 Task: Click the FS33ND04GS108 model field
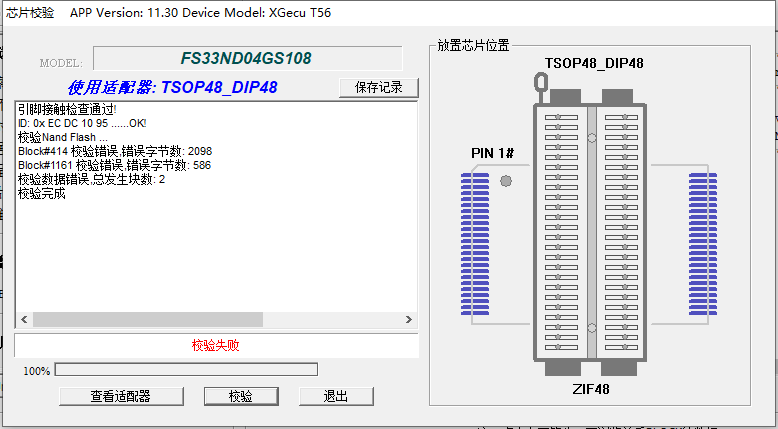247,59
